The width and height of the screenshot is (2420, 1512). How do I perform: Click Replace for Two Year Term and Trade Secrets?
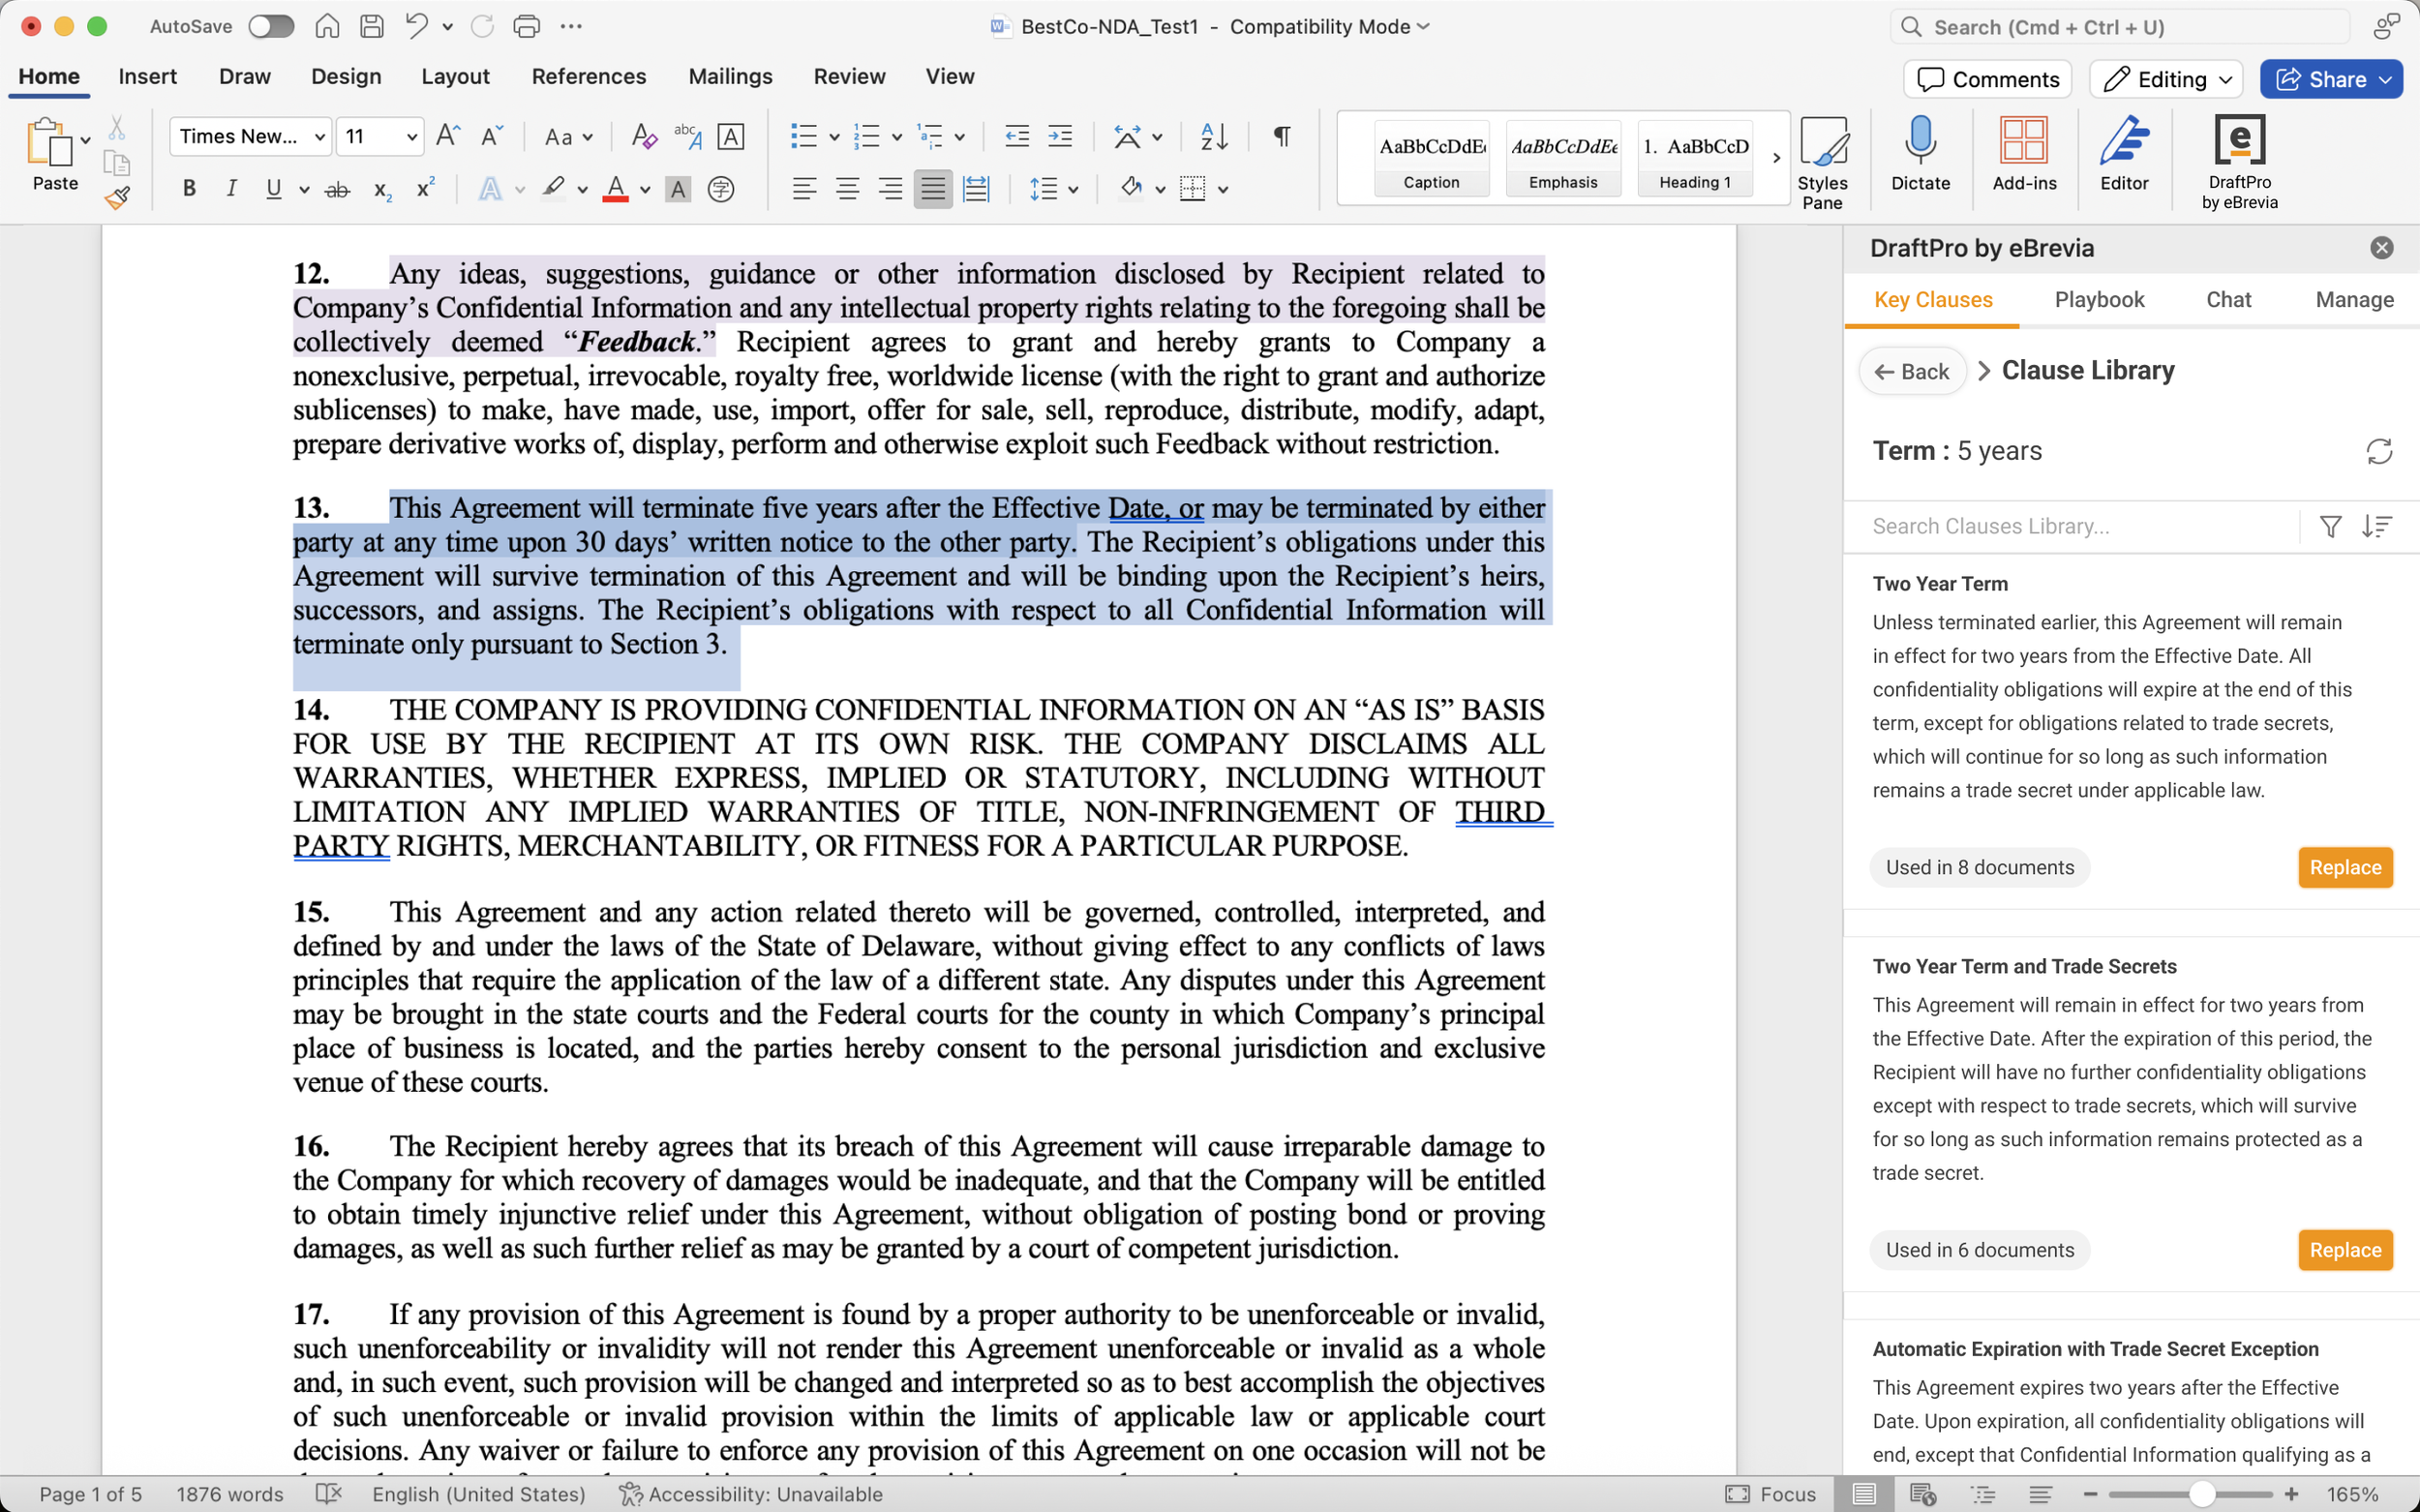click(x=2345, y=1250)
